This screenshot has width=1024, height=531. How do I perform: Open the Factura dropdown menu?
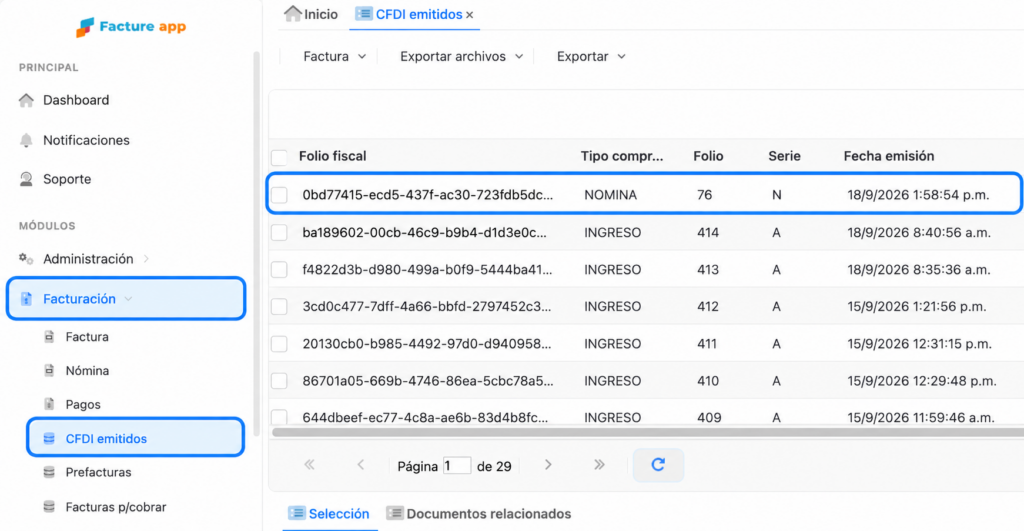click(x=334, y=57)
